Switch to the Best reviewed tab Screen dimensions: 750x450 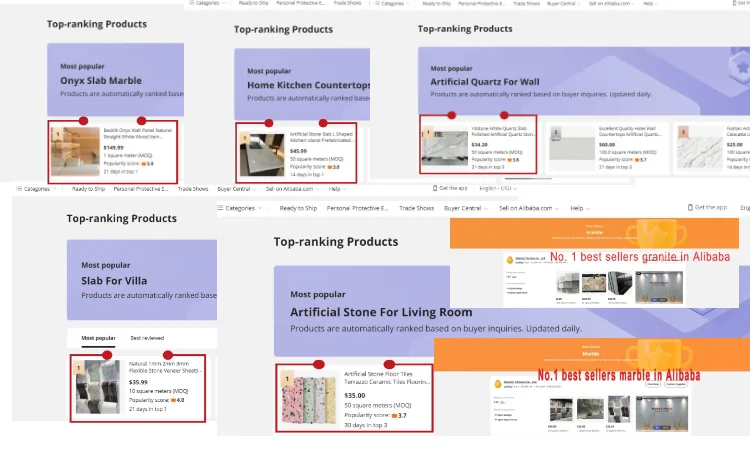(147, 339)
